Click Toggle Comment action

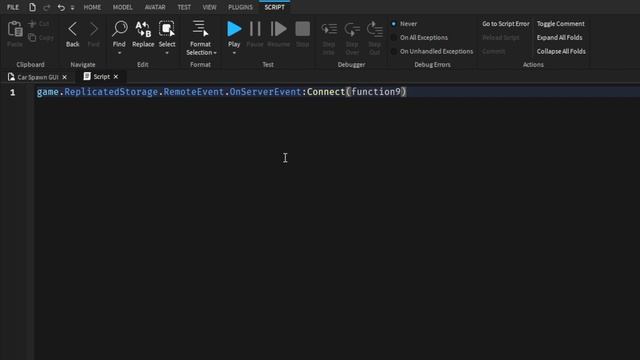click(x=560, y=24)
